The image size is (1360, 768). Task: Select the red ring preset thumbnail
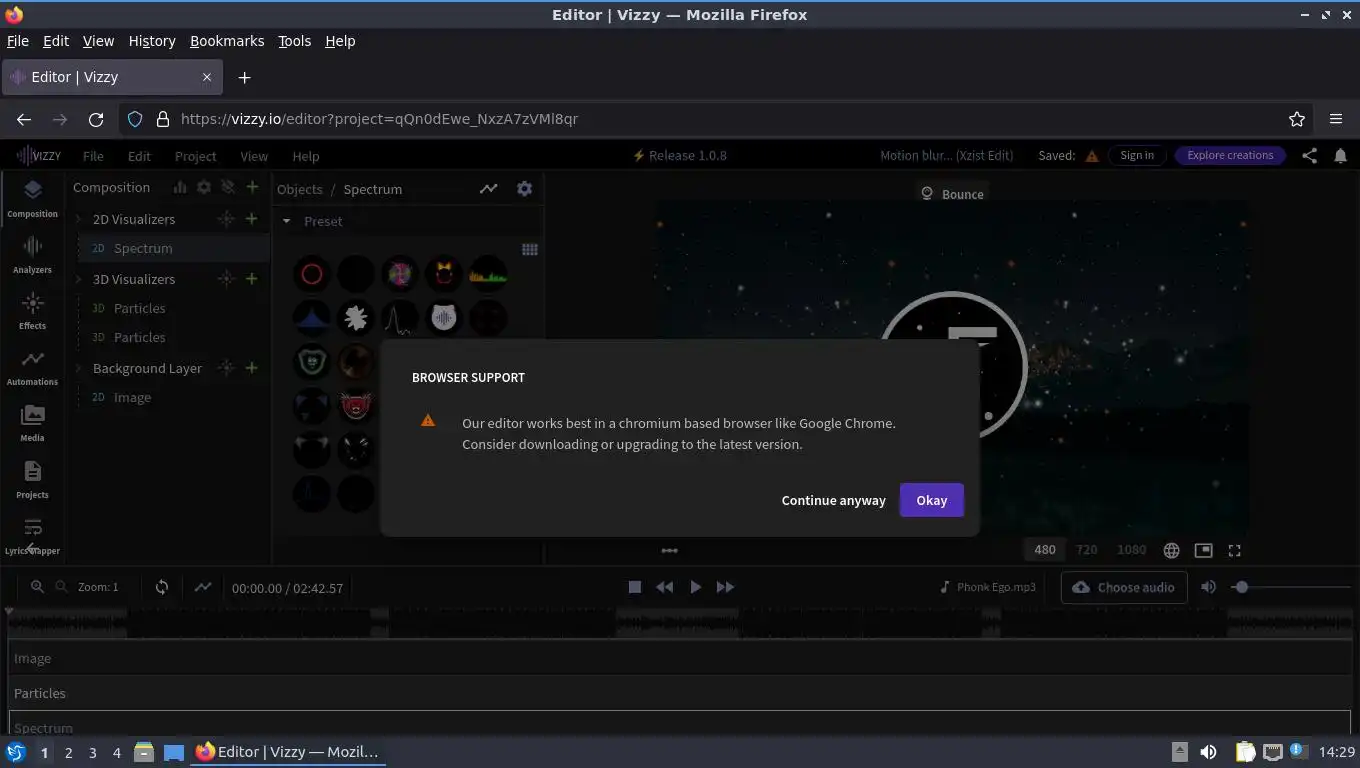(312, 274)
